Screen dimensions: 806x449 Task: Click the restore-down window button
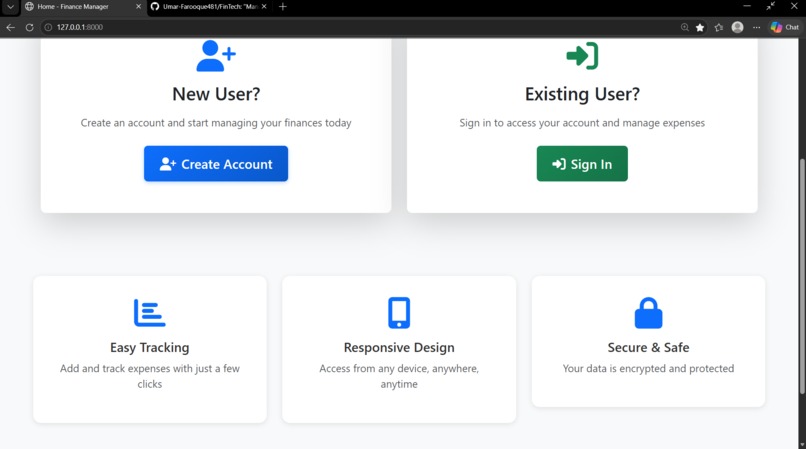tap(770, 6)
